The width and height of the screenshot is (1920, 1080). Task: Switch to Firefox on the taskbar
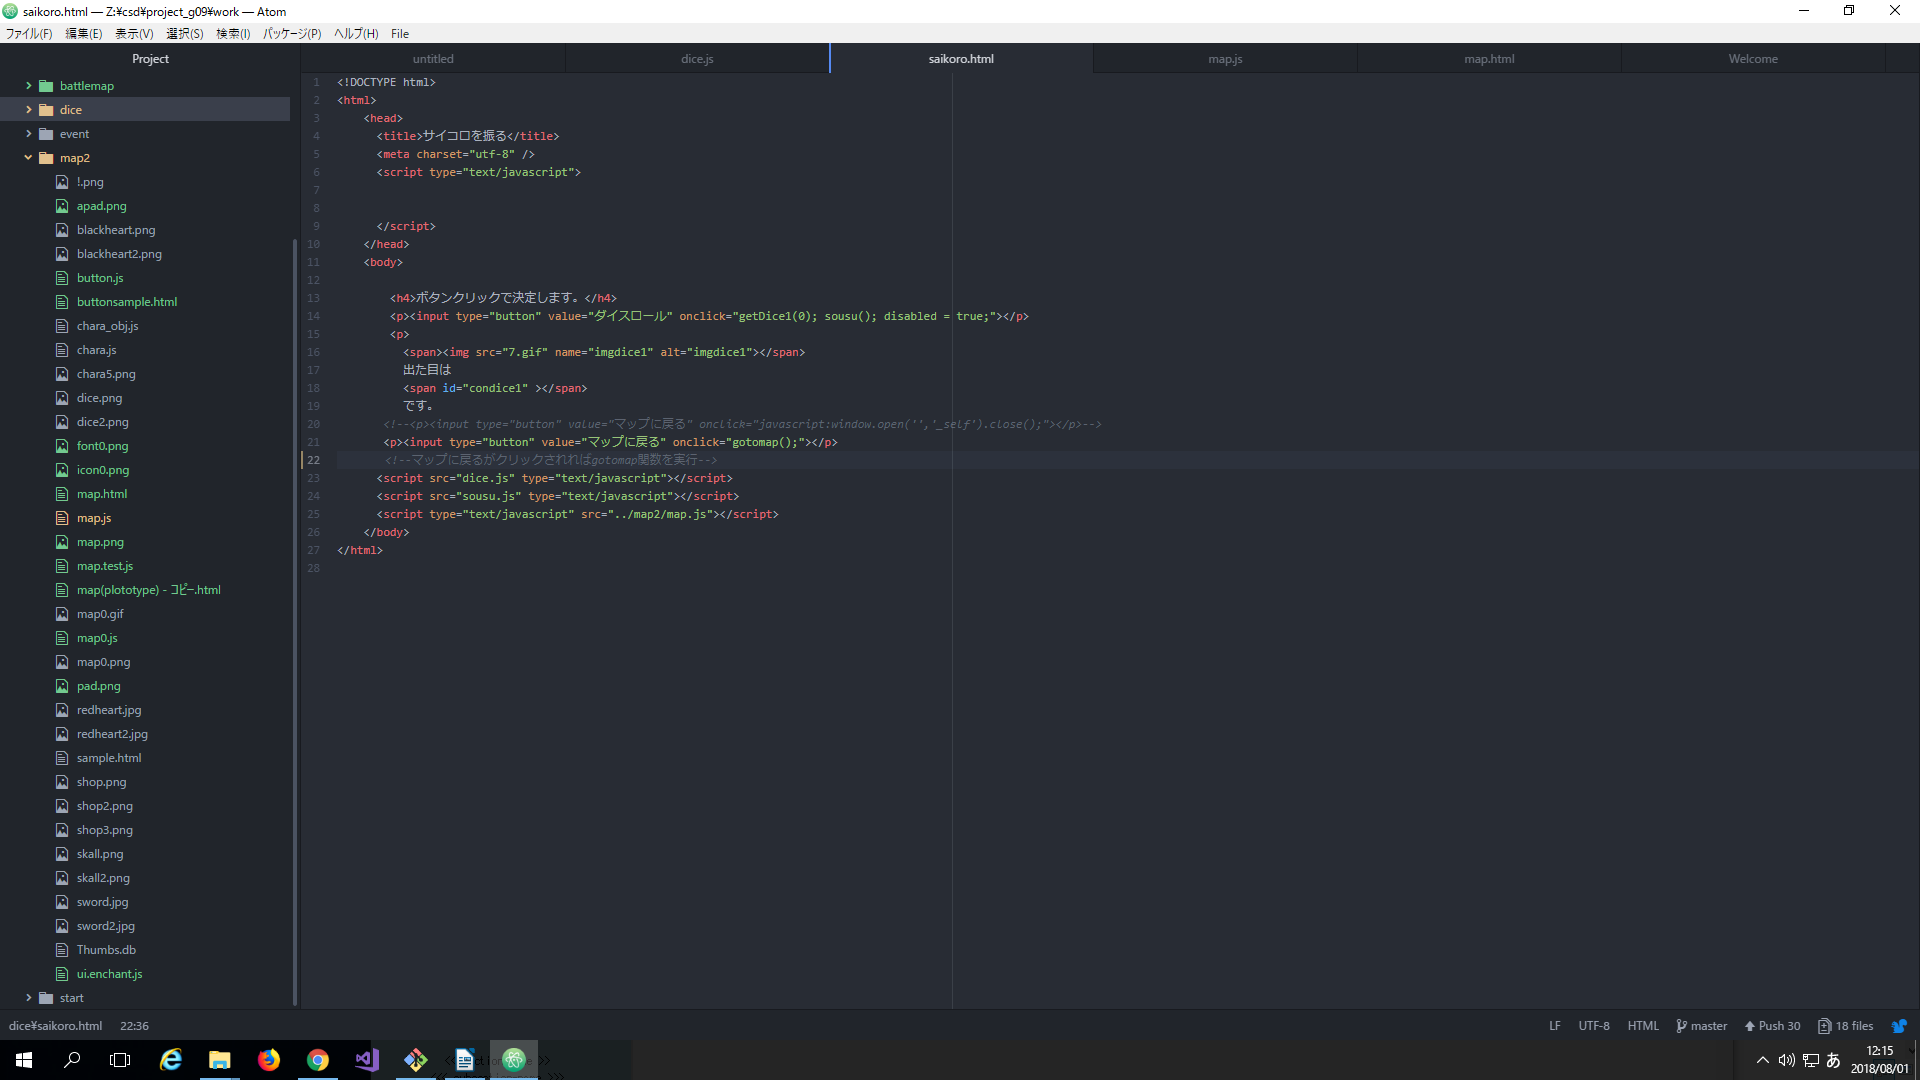point(268,1060)
